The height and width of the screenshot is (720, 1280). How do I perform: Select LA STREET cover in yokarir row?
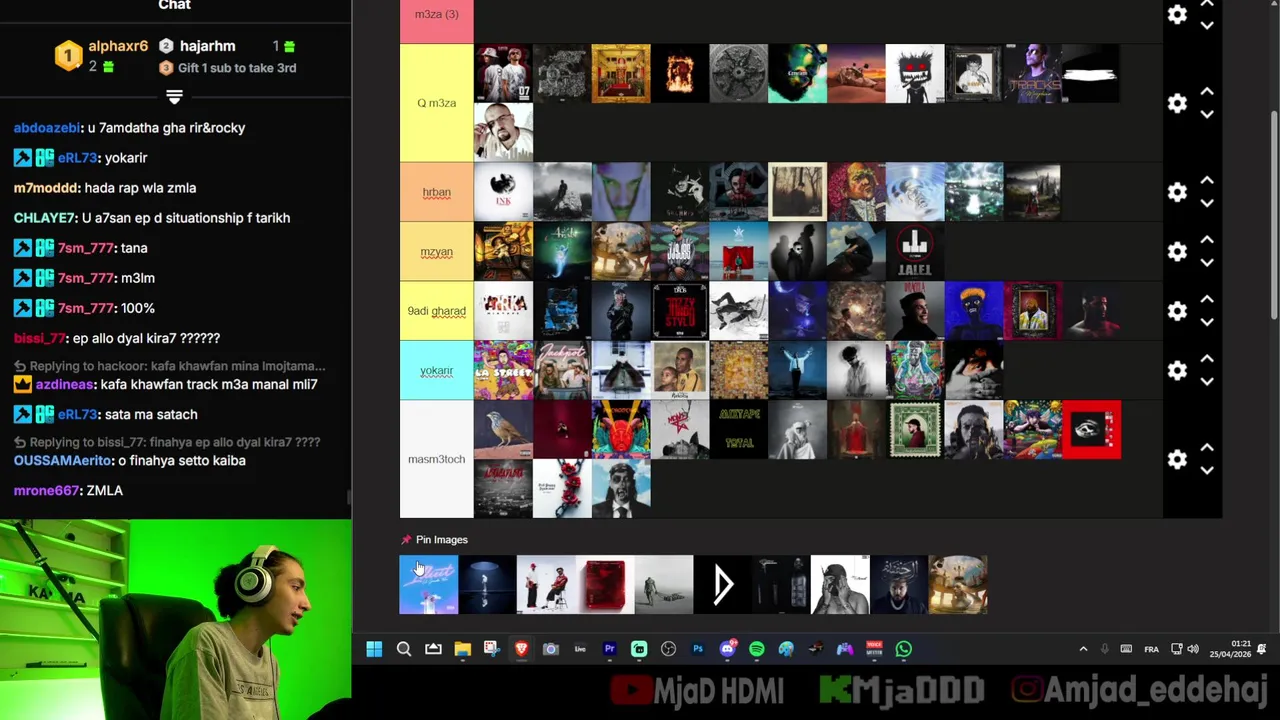pos(503,370)
